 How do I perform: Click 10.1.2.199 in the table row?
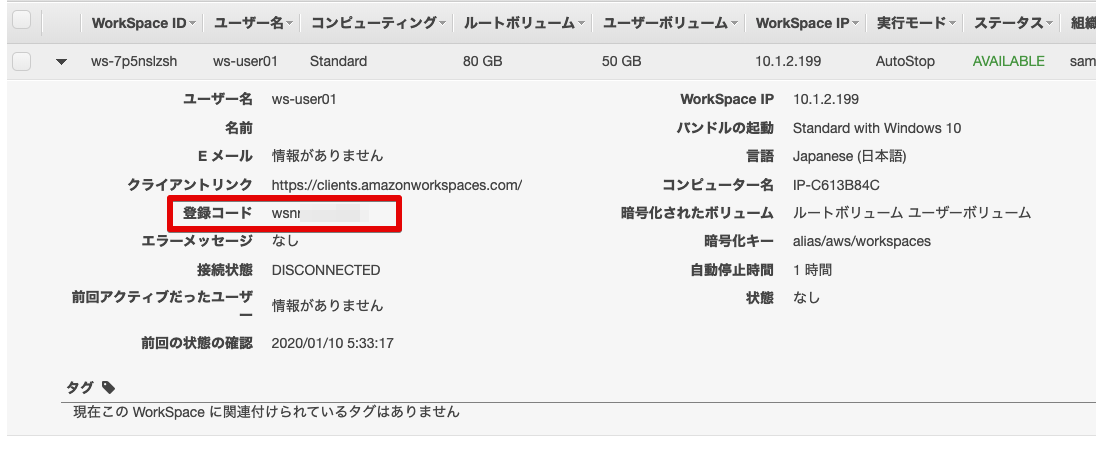[788, 61]
